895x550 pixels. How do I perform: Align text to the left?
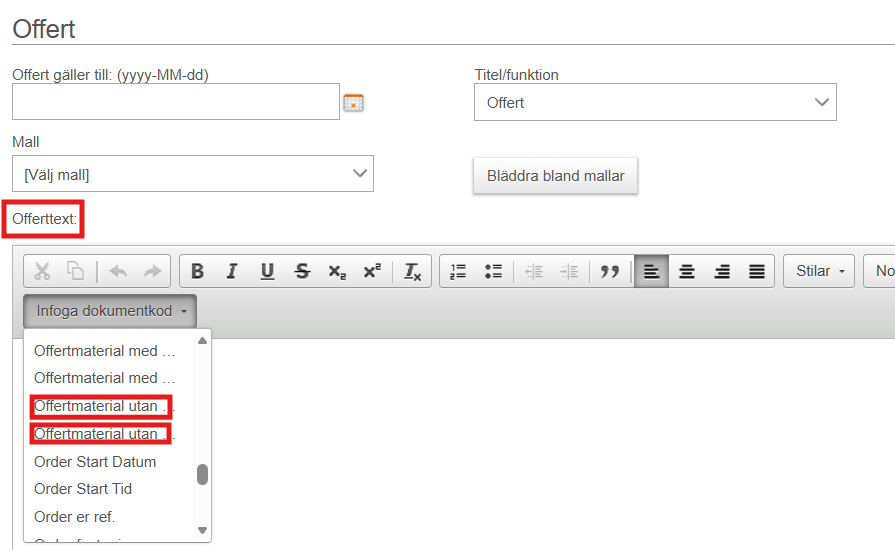point(651,271)
